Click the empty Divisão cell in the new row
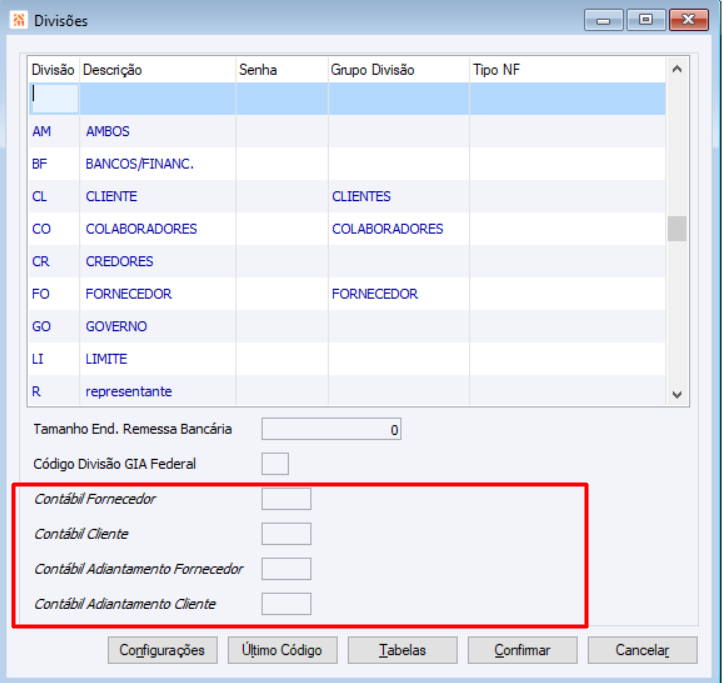723x683 pixels. 54,98
